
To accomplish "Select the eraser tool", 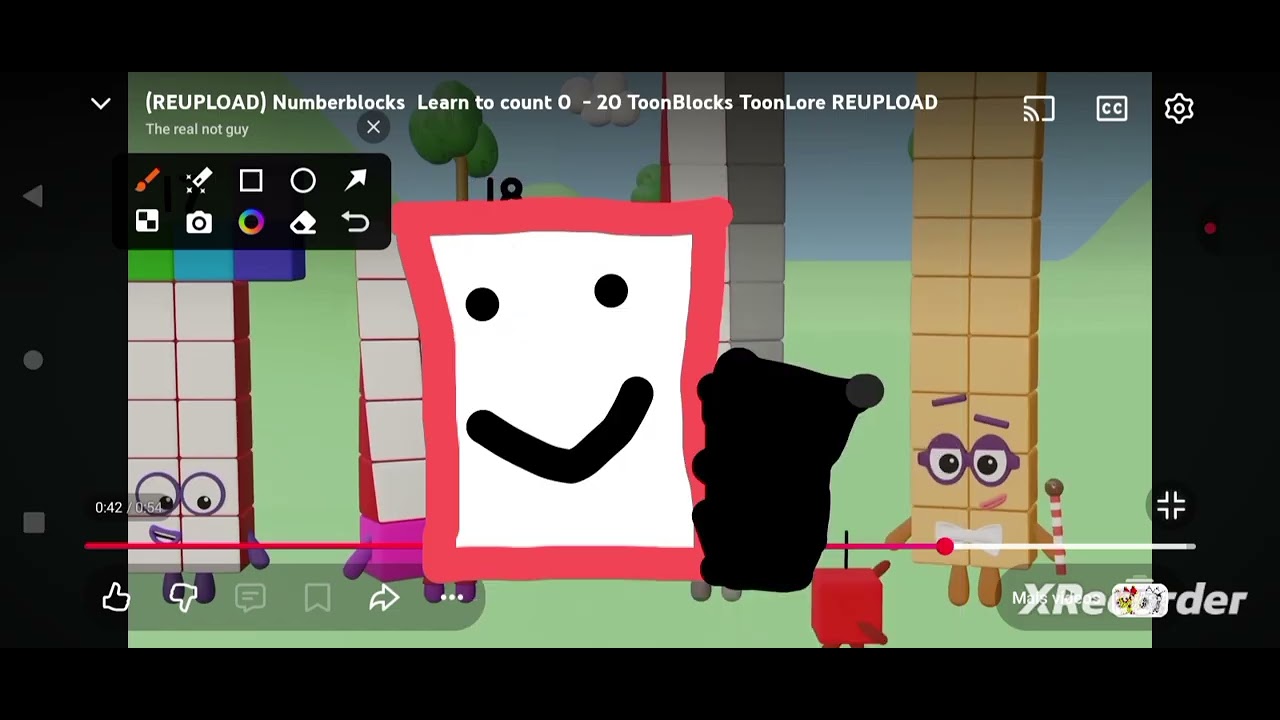I will click(x=303, y=222).
